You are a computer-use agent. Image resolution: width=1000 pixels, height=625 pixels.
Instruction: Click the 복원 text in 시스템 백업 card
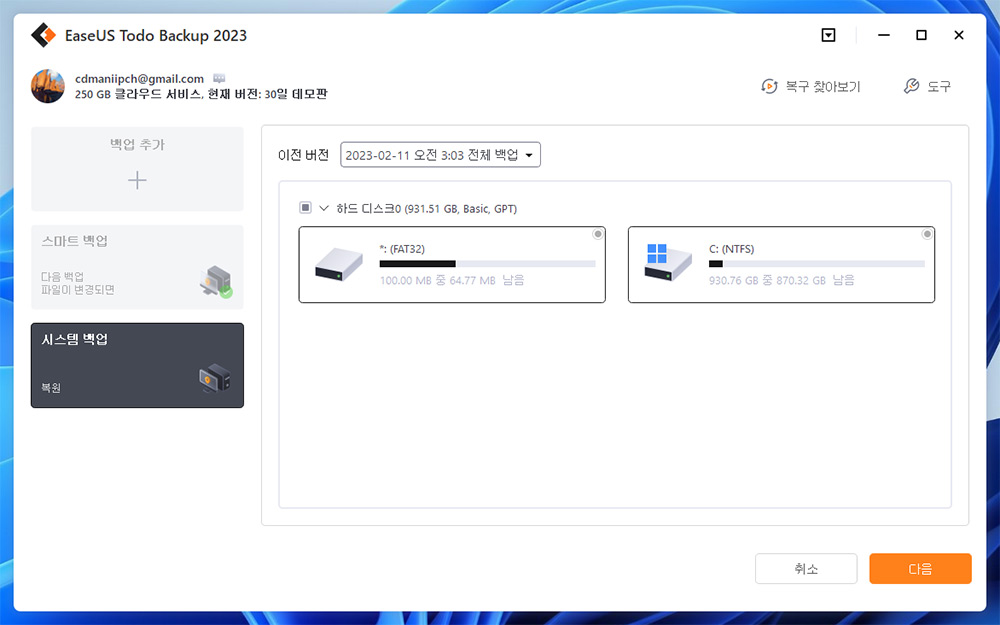(x=51, y=387)
